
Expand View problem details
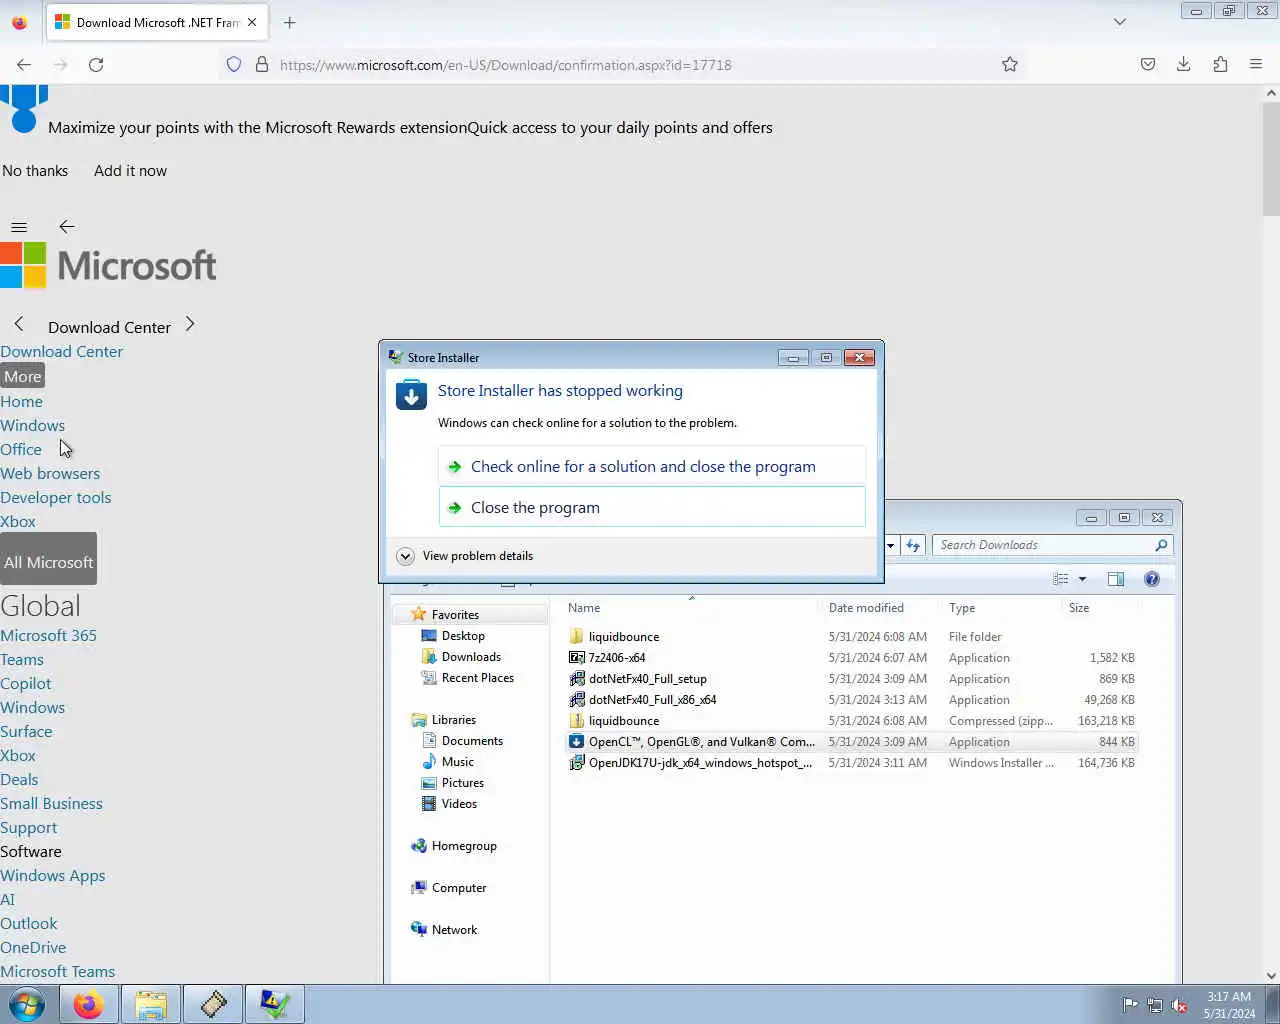465,556
